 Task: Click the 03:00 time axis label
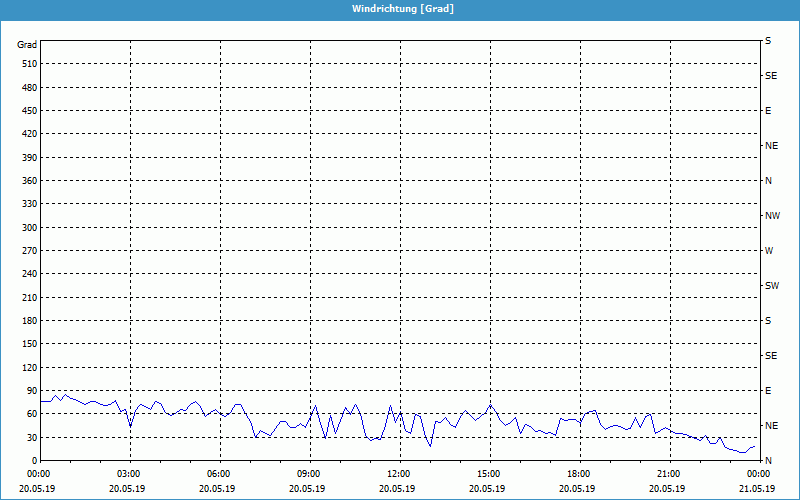[x=129, y=474]
